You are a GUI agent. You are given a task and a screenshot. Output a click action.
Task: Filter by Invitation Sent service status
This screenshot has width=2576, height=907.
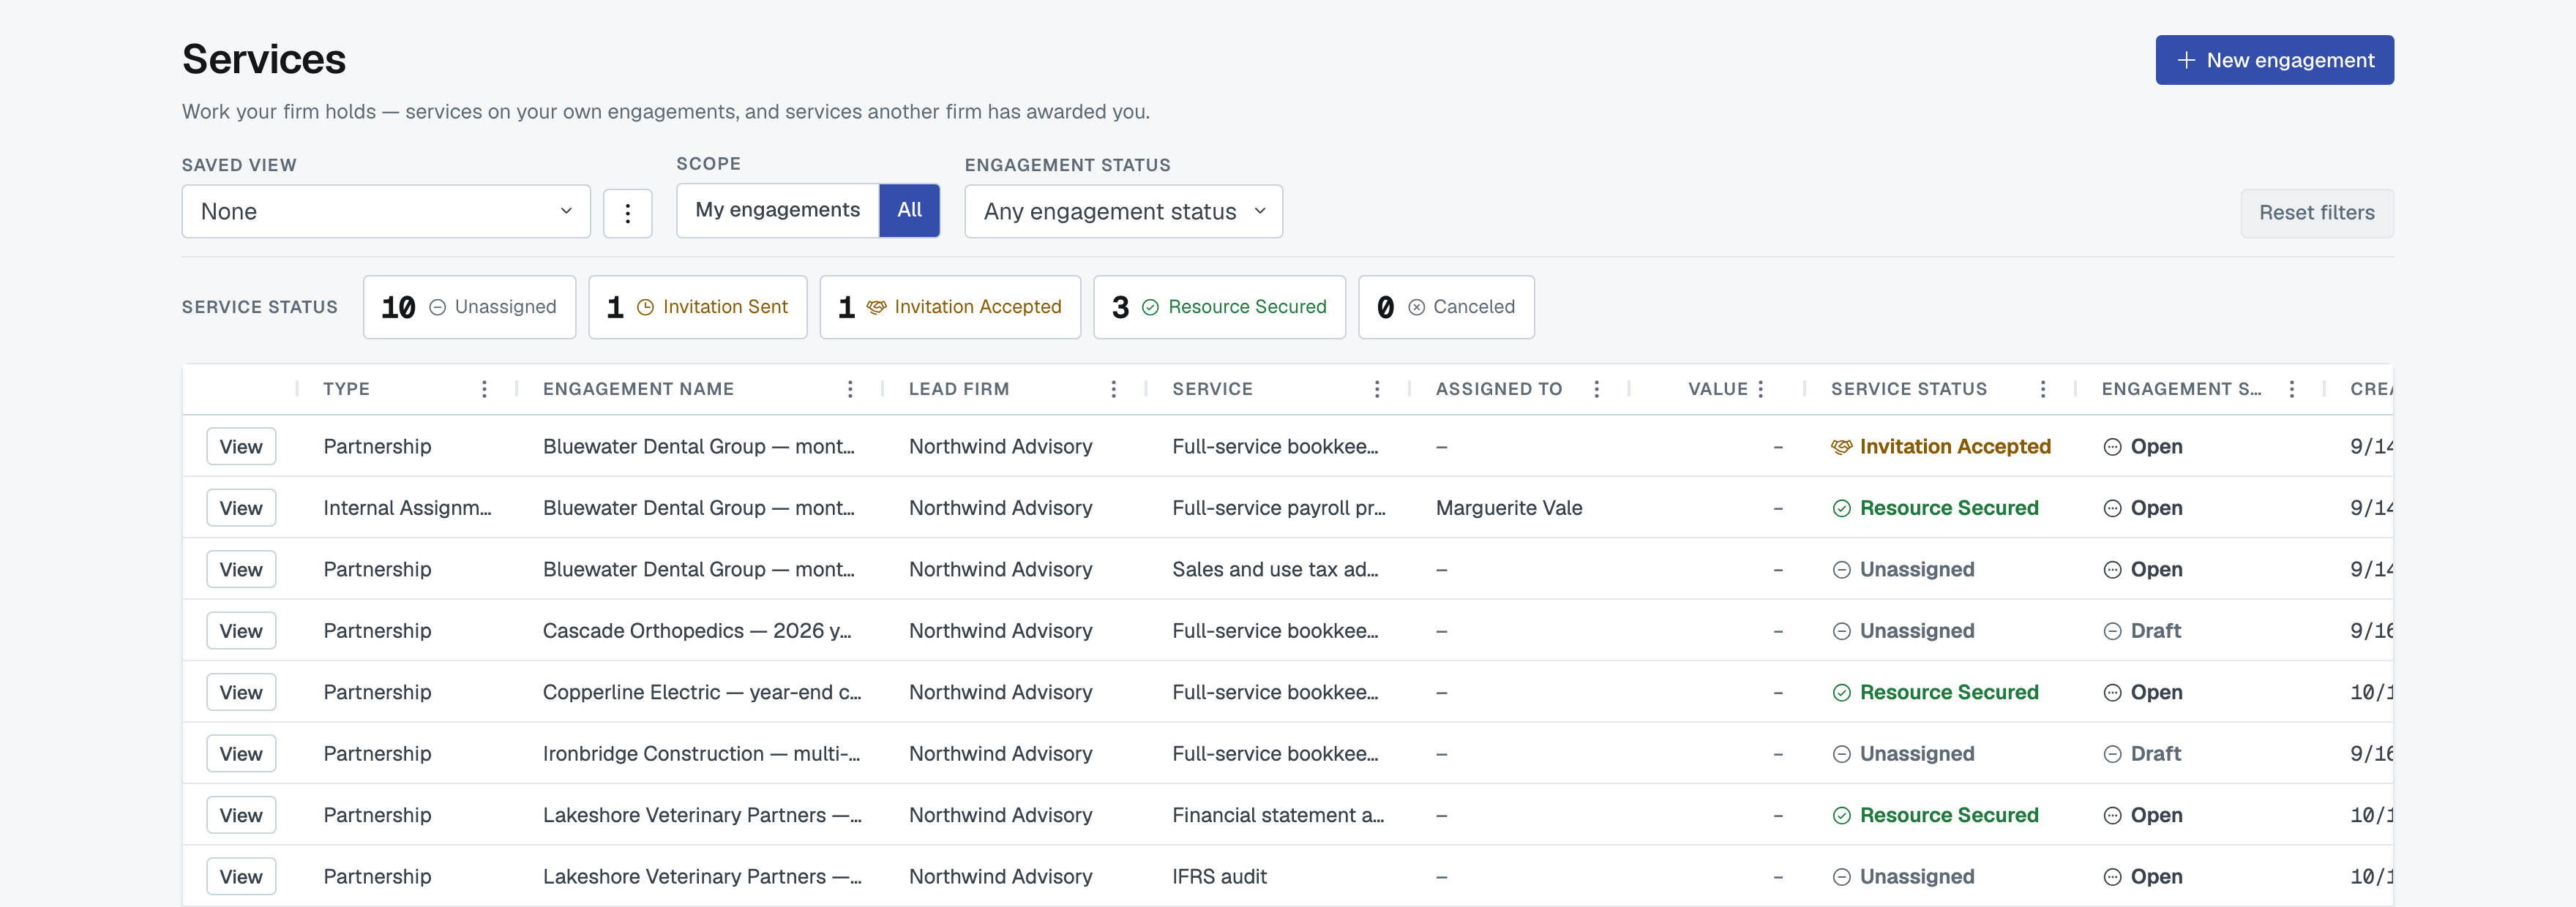tap(697, 307)
